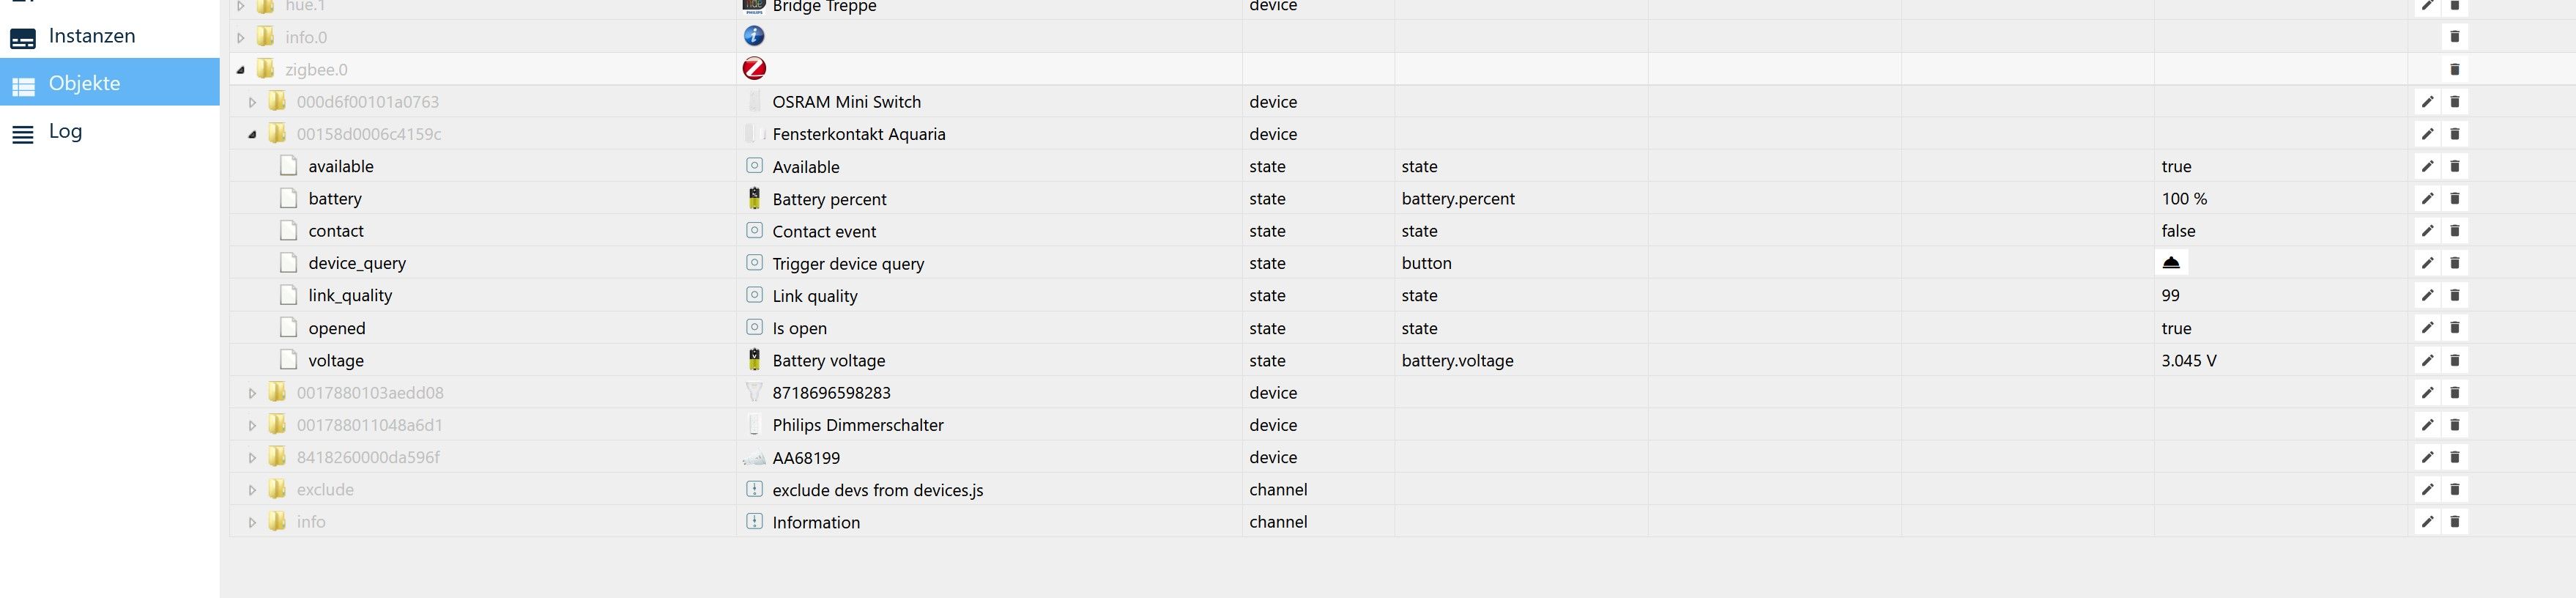Collapse the zigbee.0 tree node
The height and width of the screenshot is (598, 2576).
pos(241,70)
